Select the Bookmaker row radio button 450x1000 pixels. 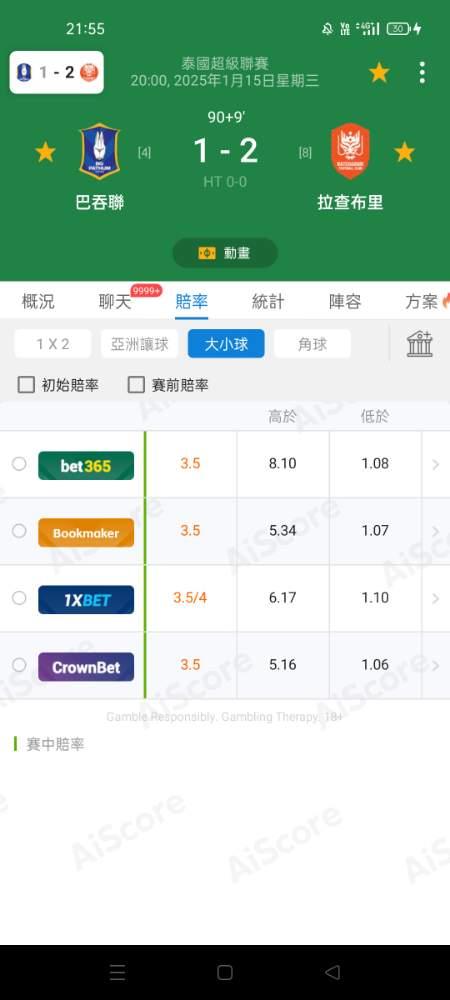(19, 531)
